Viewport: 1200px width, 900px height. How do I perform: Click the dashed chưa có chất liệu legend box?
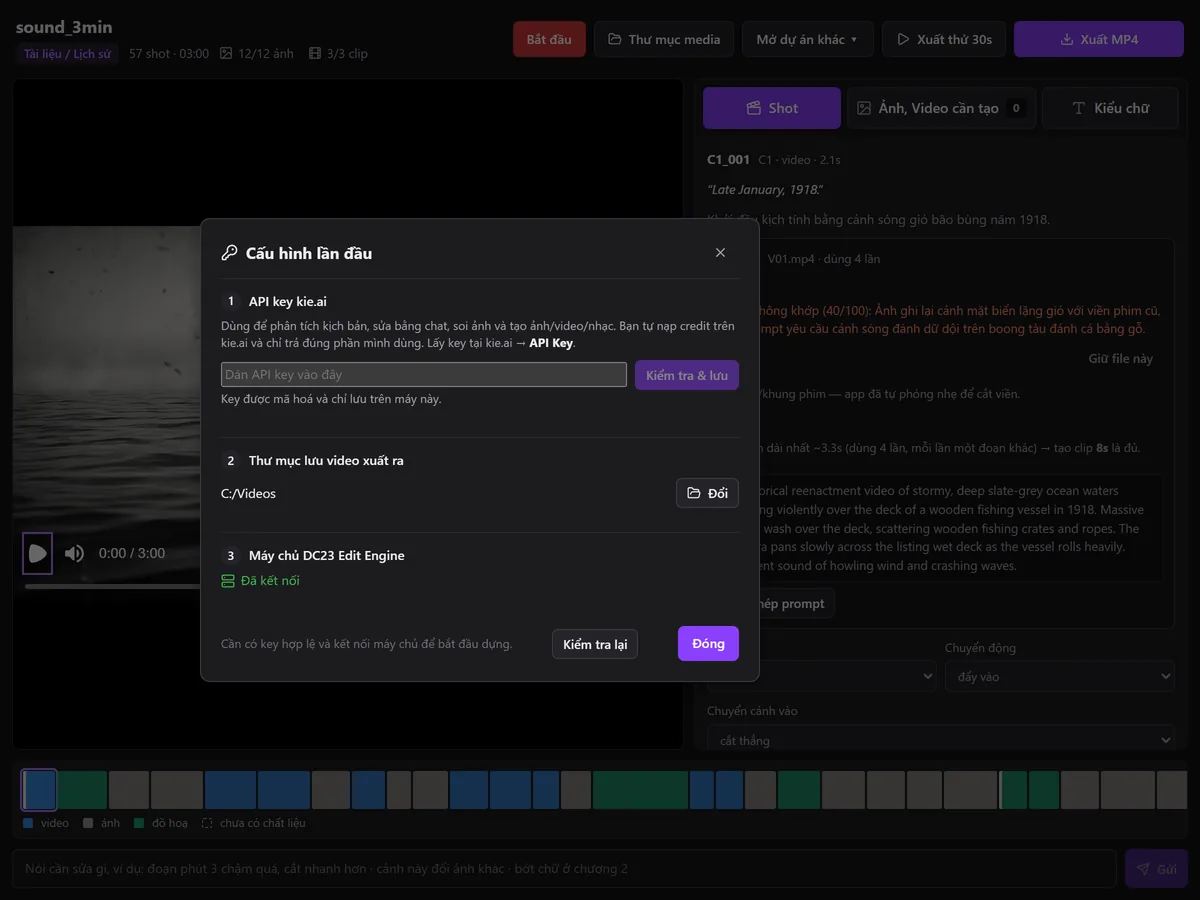coord(207,823)
